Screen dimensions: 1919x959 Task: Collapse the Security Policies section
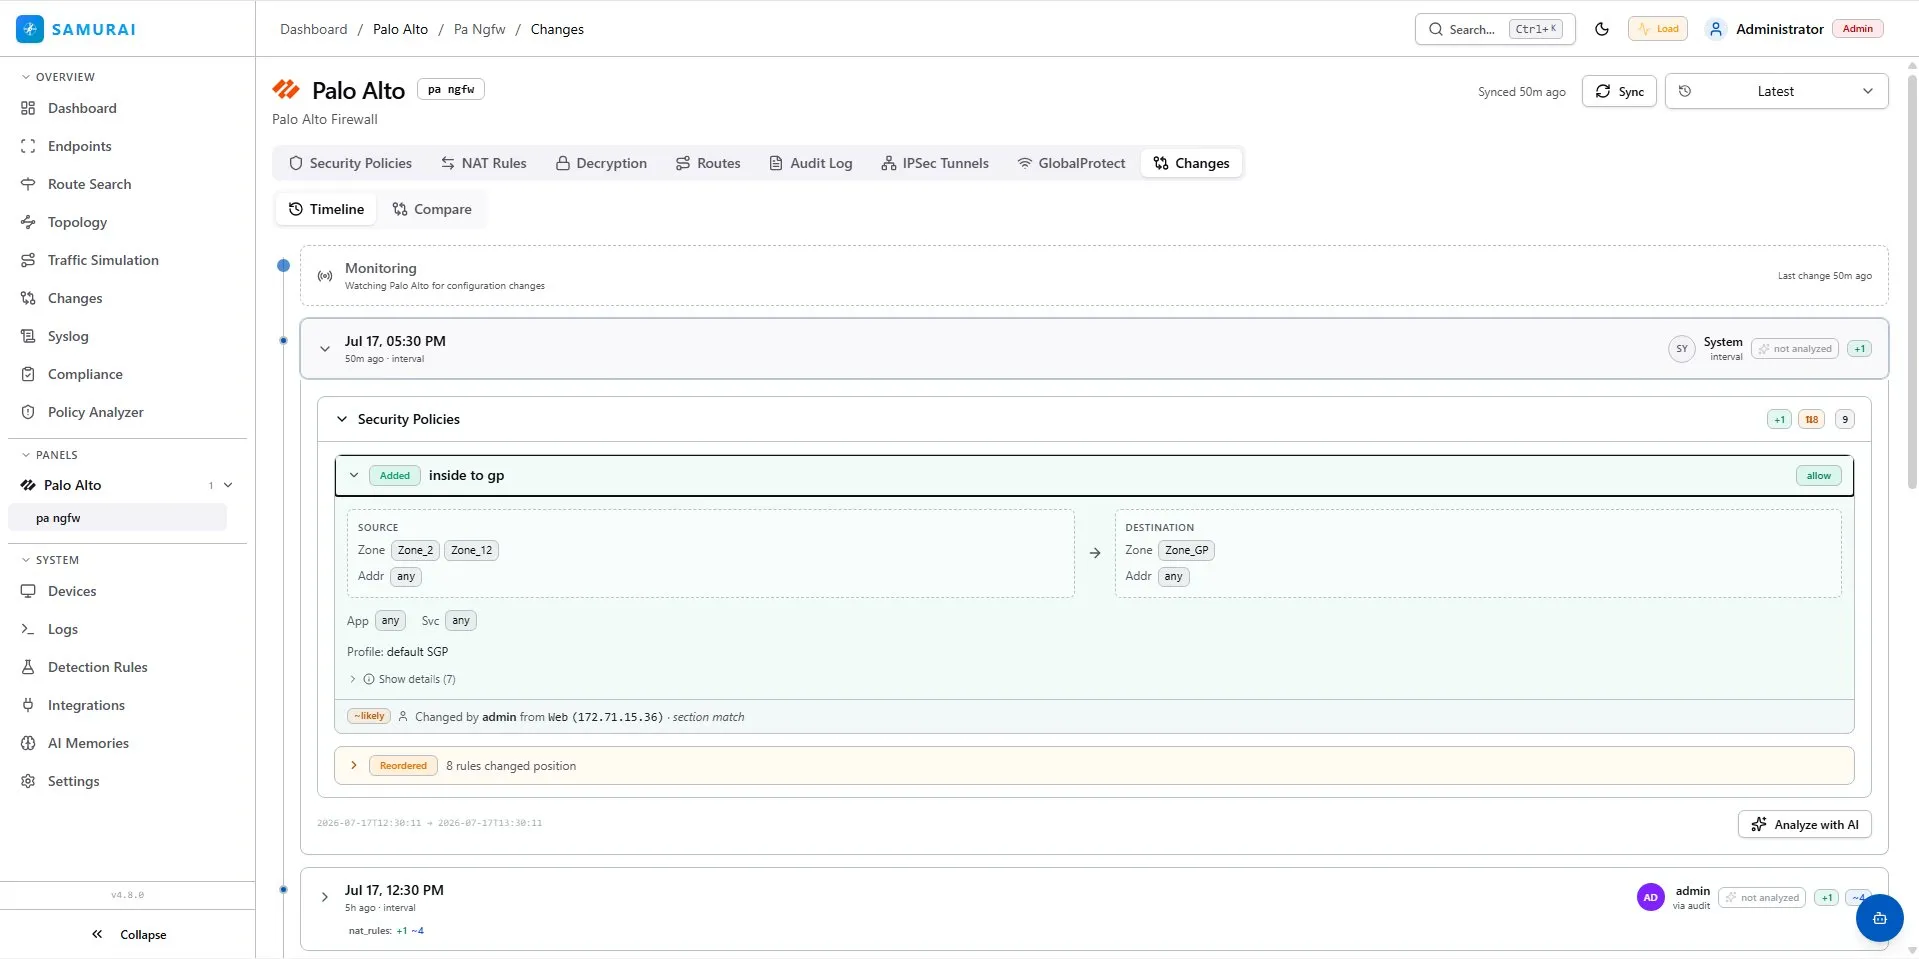click(342, 419)
